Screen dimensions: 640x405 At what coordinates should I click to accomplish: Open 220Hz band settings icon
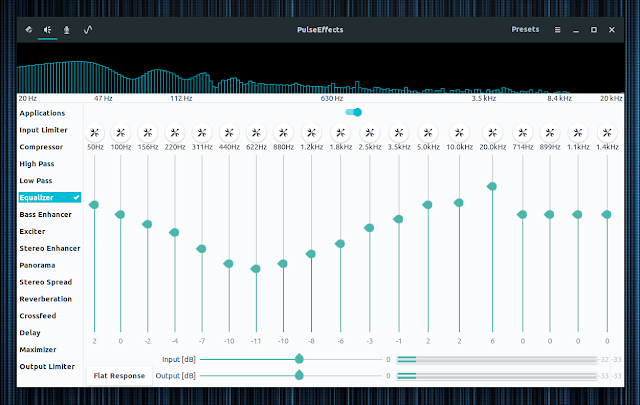[x=175, y=133]
